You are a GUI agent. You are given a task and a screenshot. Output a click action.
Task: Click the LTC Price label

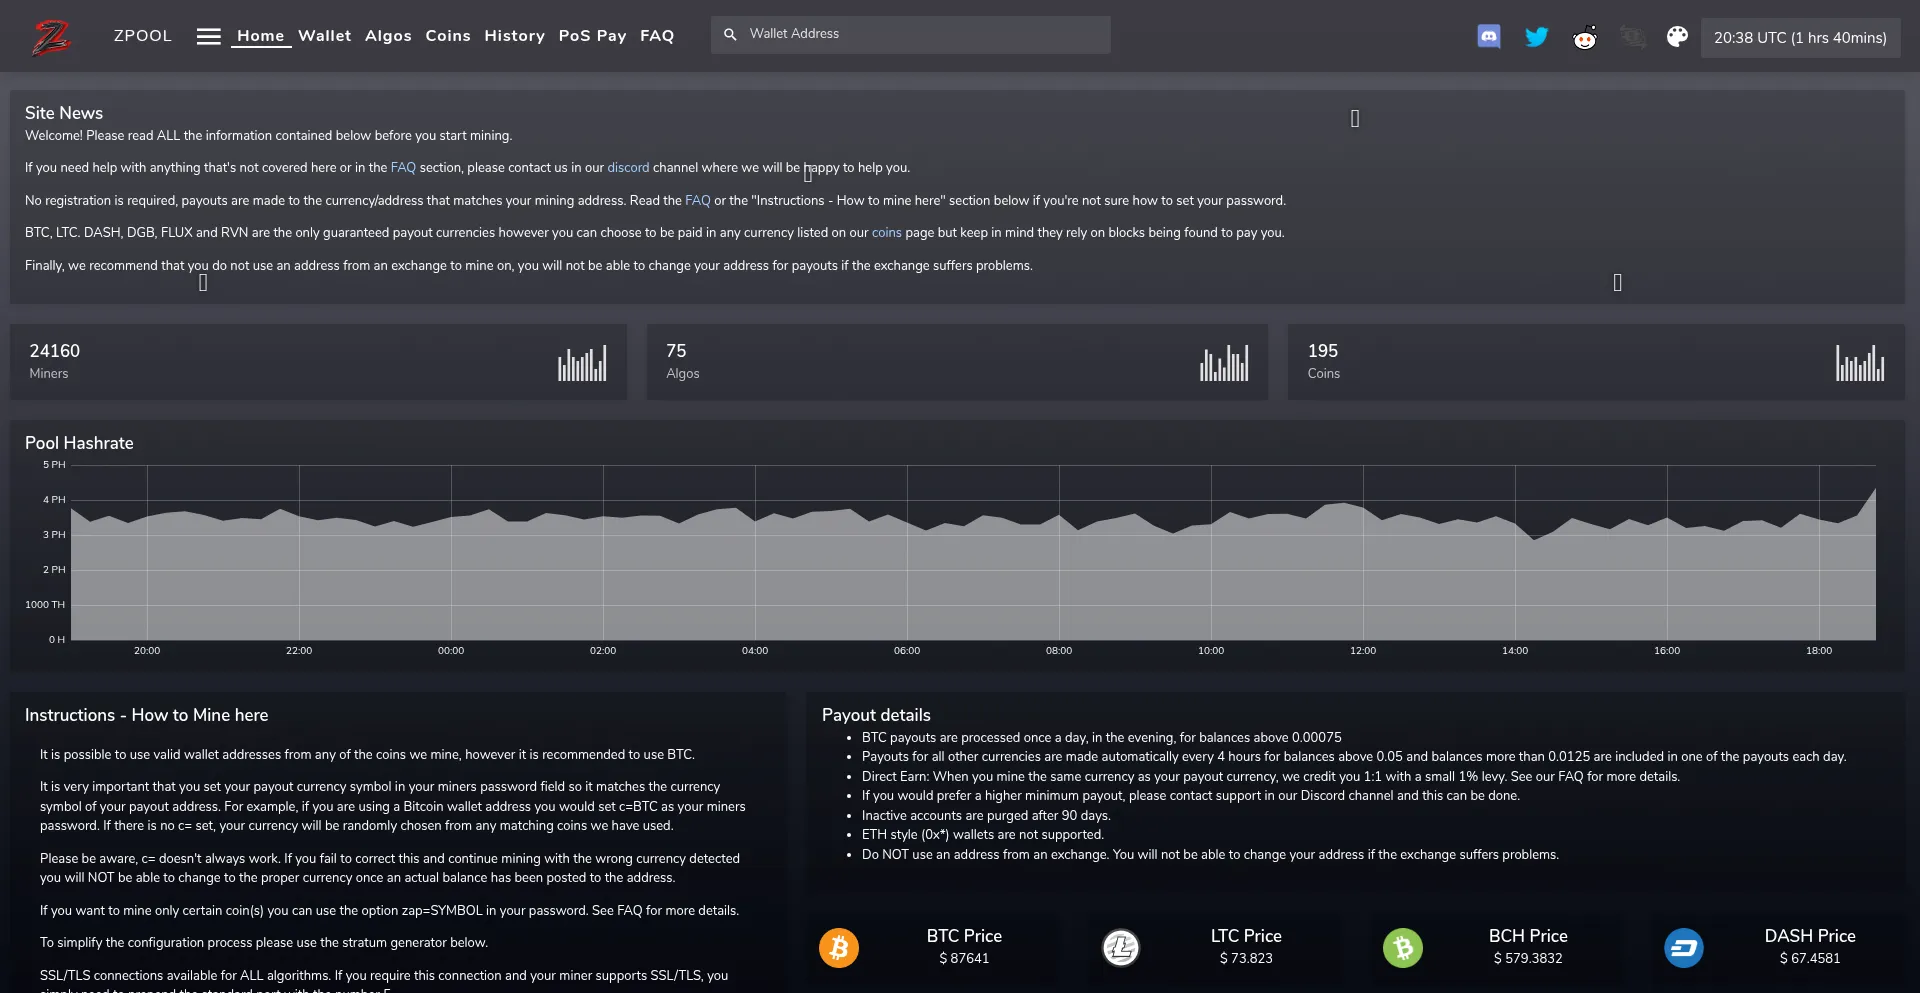pos(1246,936)
